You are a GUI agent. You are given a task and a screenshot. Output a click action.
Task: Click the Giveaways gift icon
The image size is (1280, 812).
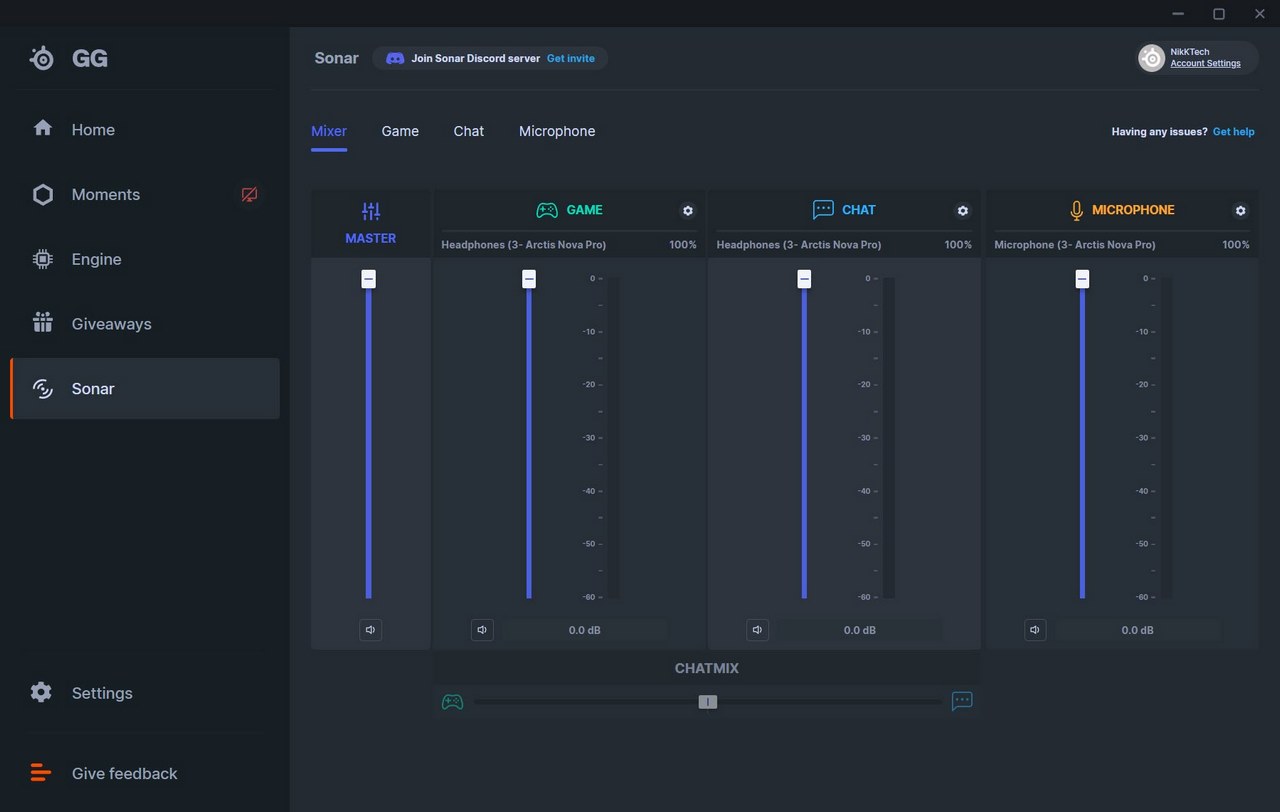coord(42,322)
